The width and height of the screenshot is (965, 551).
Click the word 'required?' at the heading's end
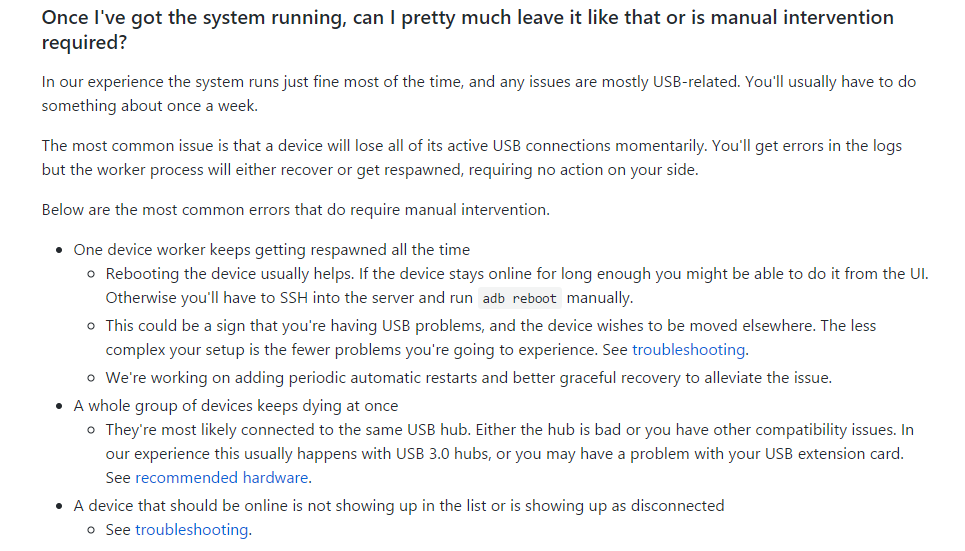[84, 42]
